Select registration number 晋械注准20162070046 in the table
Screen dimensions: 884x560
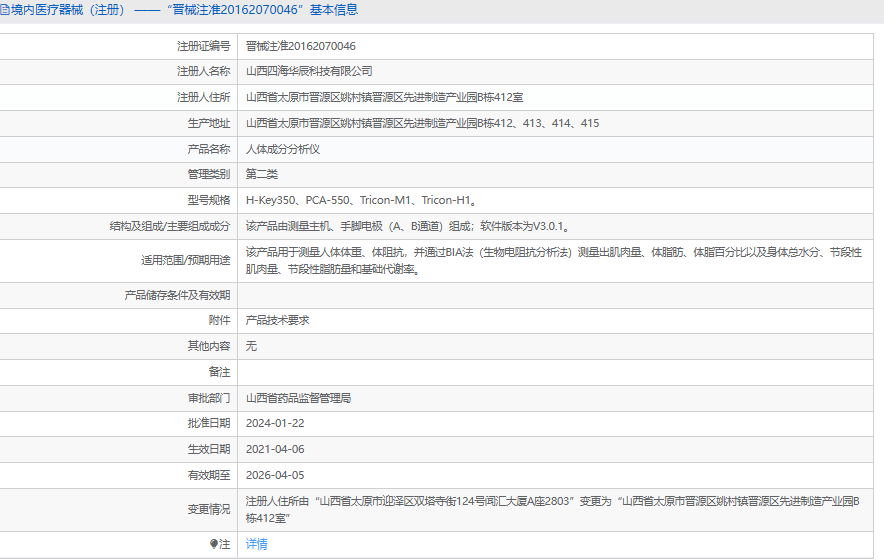tap(301, 46)
